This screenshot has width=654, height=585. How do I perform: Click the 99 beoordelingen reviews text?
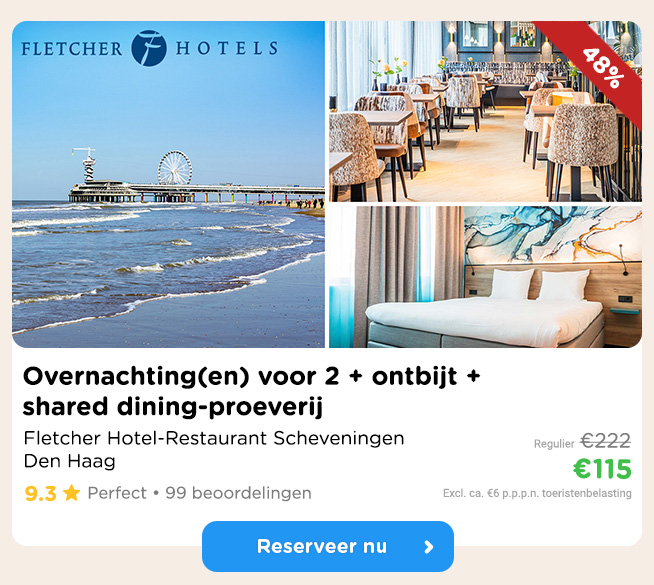click(x=238, y=493)
